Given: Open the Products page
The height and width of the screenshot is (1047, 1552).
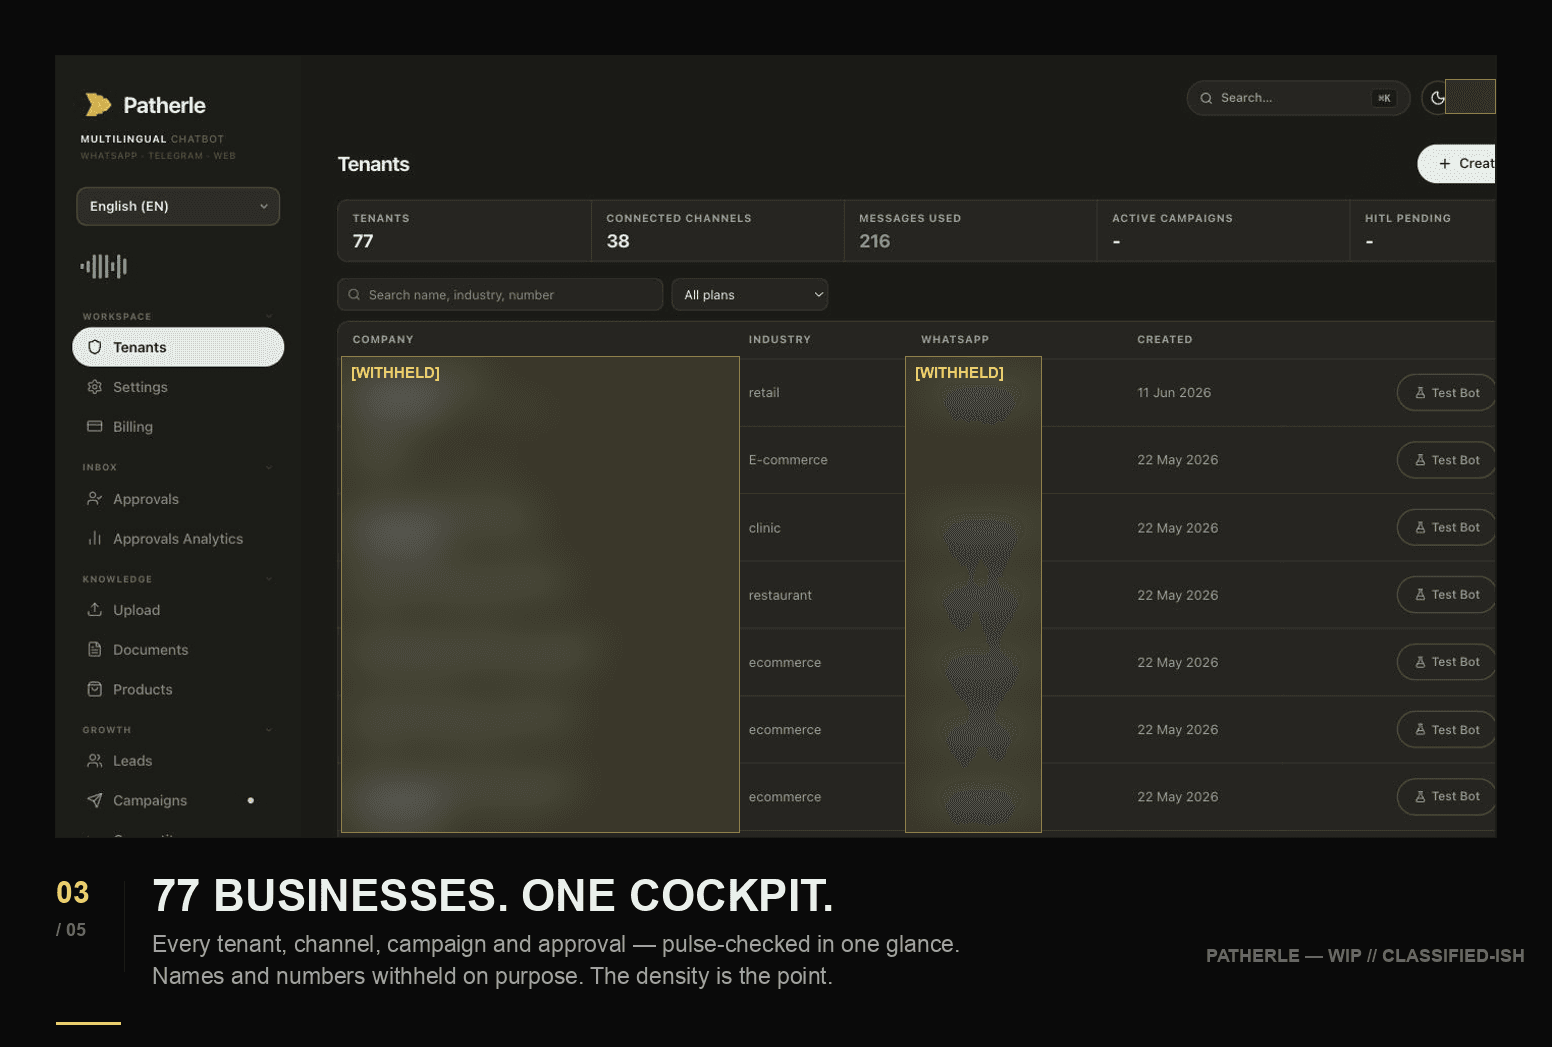Looking at the screenshot, I should 178,689.
